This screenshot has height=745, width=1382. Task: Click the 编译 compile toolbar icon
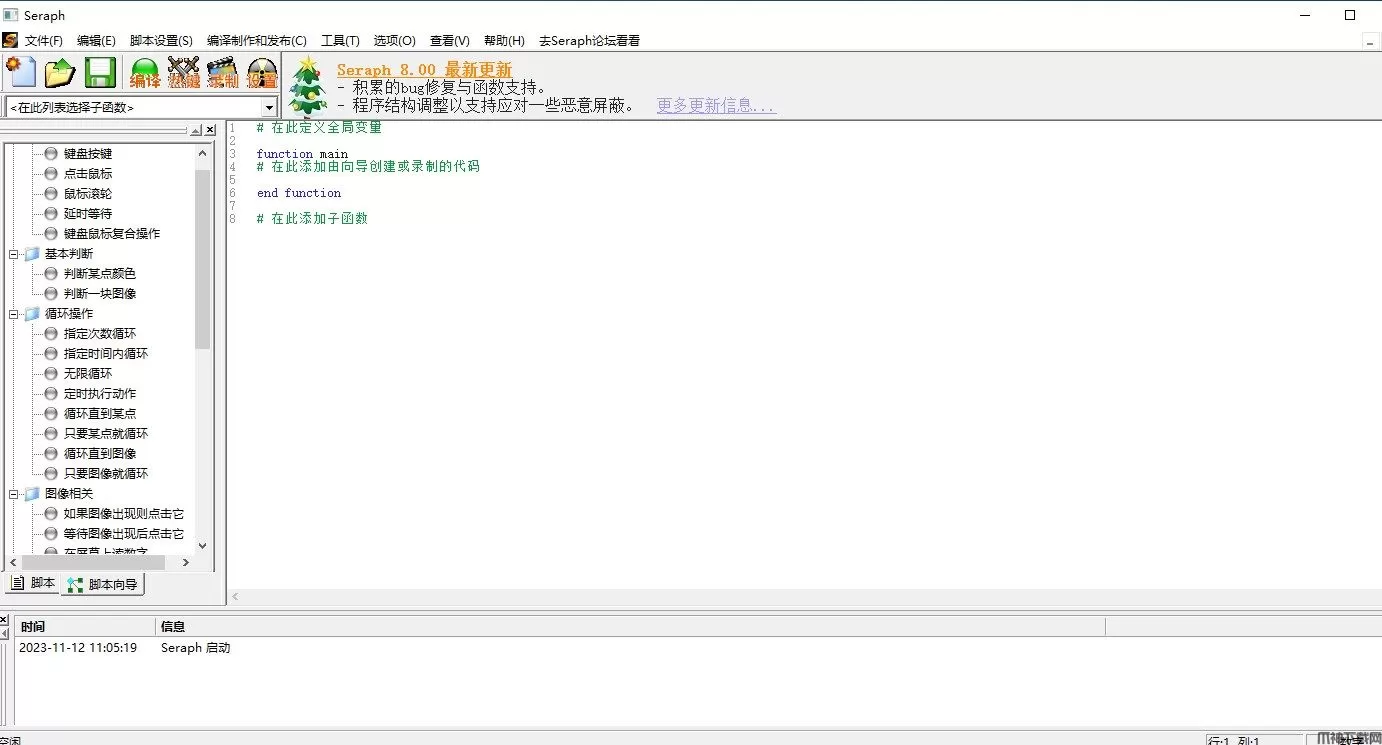[145, 73]
